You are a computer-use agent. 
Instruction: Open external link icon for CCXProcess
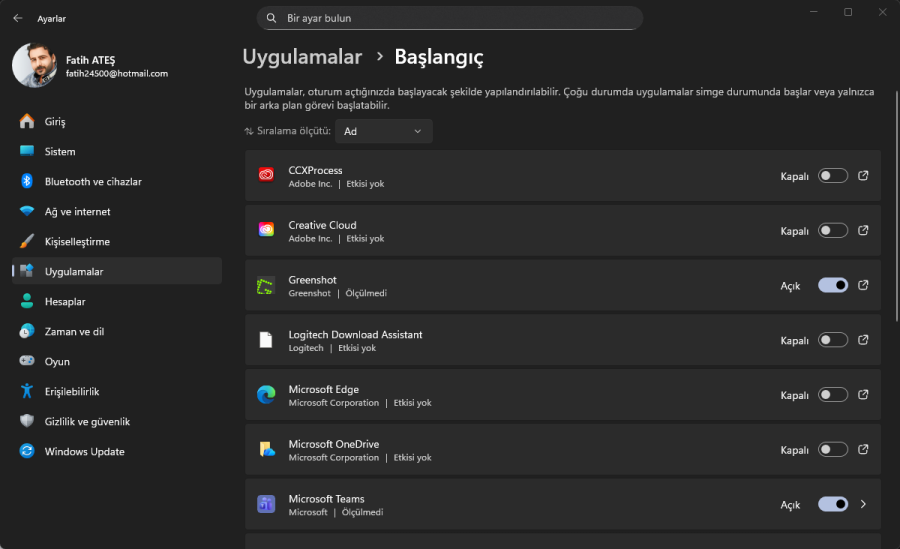pyautogui.click(x=863, y=176)
